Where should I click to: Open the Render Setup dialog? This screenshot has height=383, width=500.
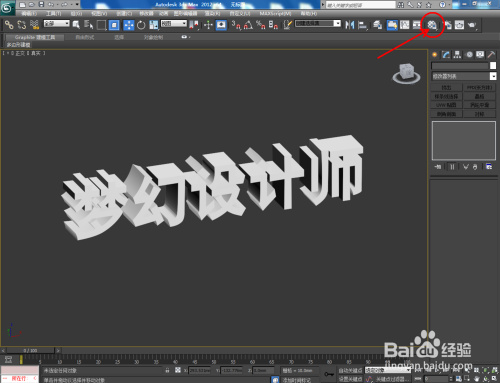(447, 25)
